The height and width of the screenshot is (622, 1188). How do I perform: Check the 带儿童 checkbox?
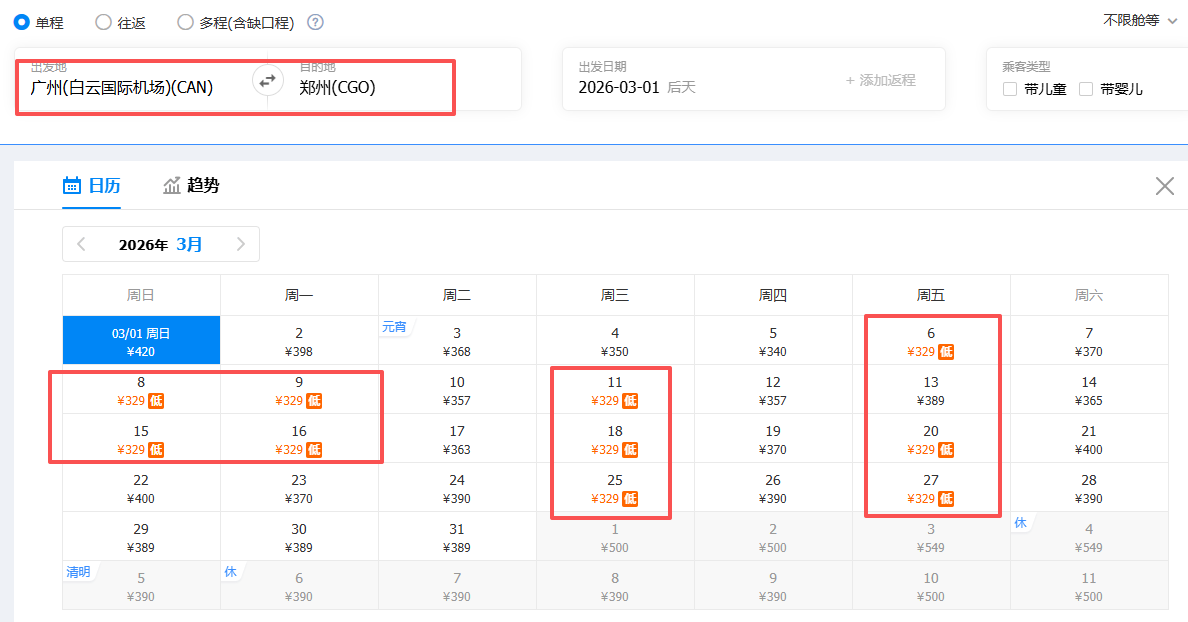[x=1010, y=89]
